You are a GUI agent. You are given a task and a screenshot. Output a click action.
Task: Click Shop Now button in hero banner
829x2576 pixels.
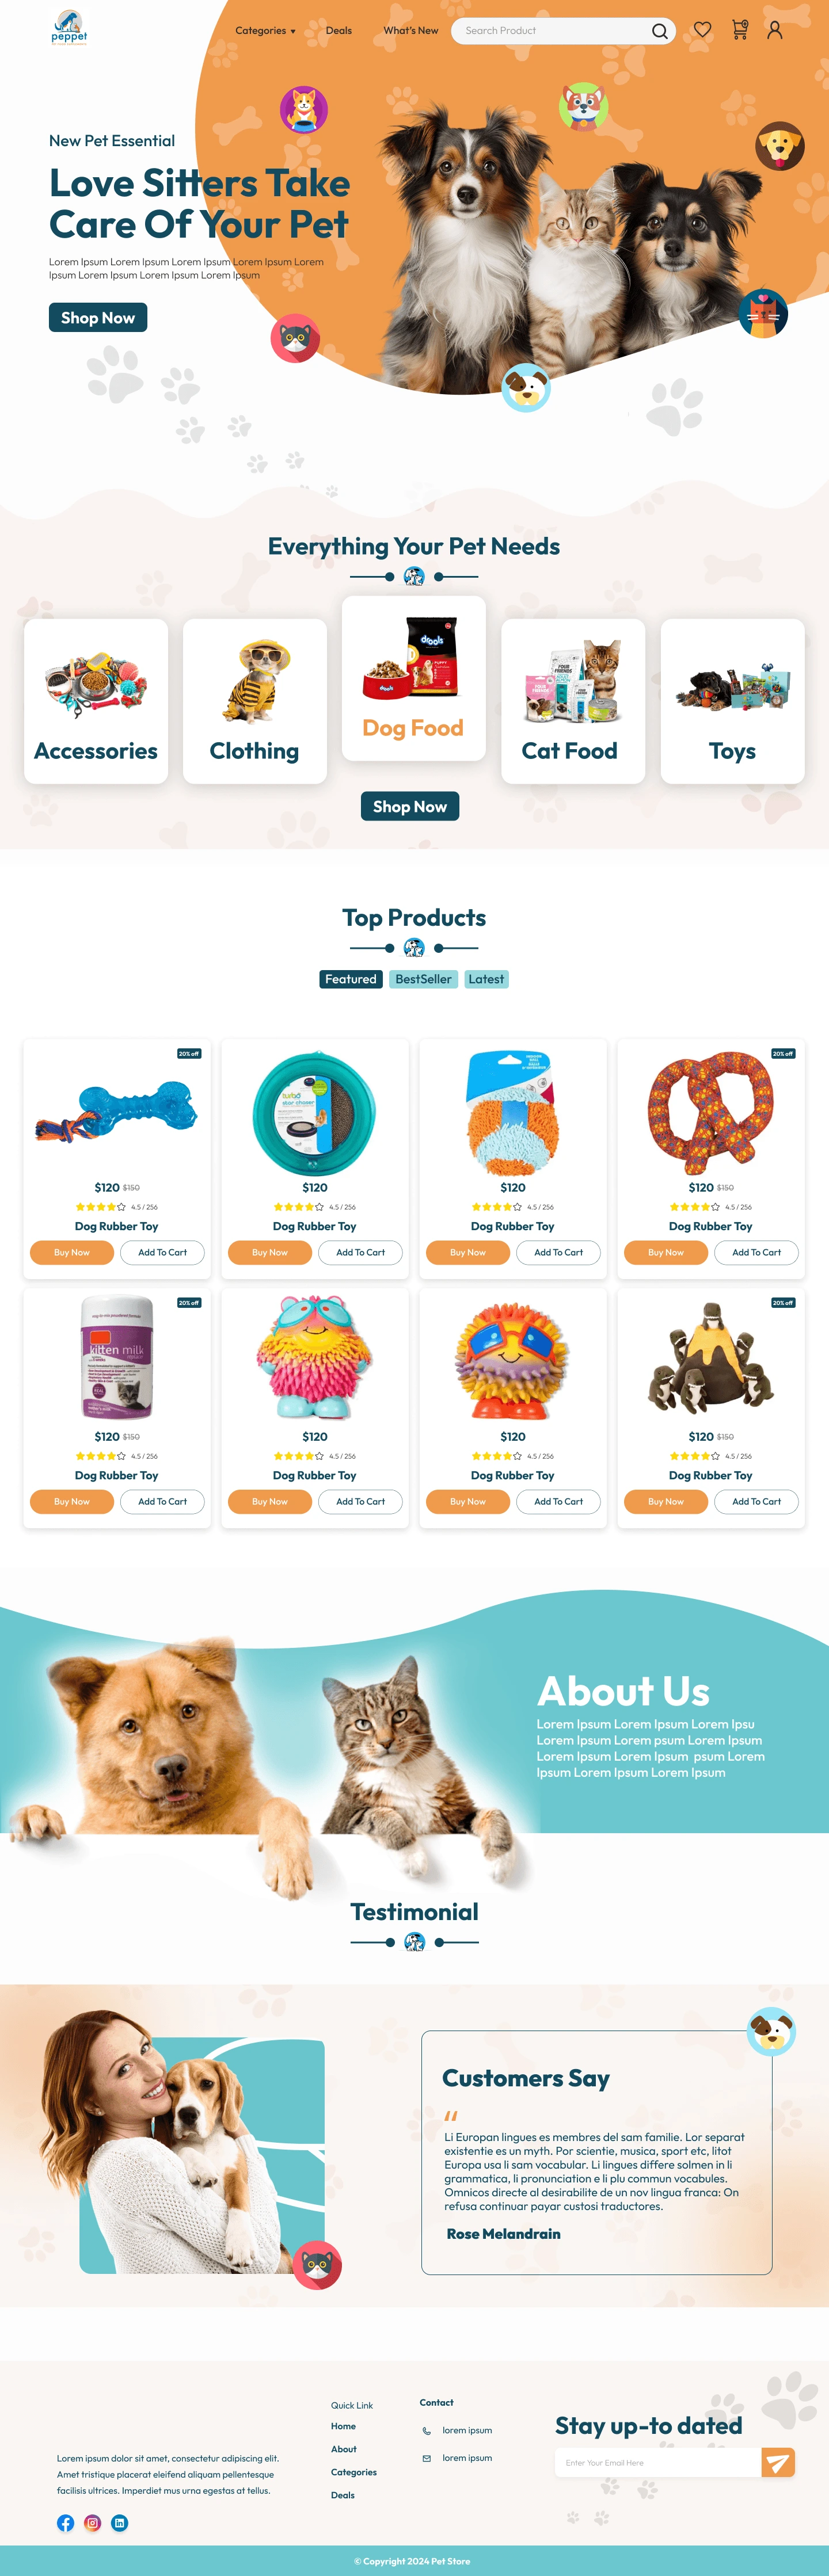pyautogui.click(x=98, y=318)
